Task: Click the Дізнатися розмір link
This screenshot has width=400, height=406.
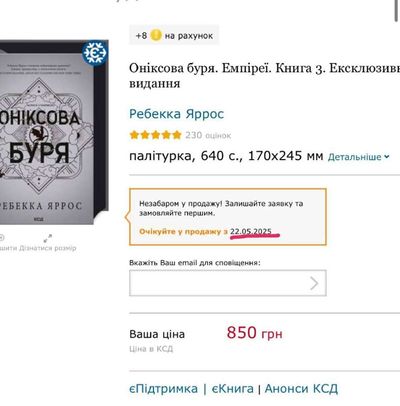Action: [48, 248]
